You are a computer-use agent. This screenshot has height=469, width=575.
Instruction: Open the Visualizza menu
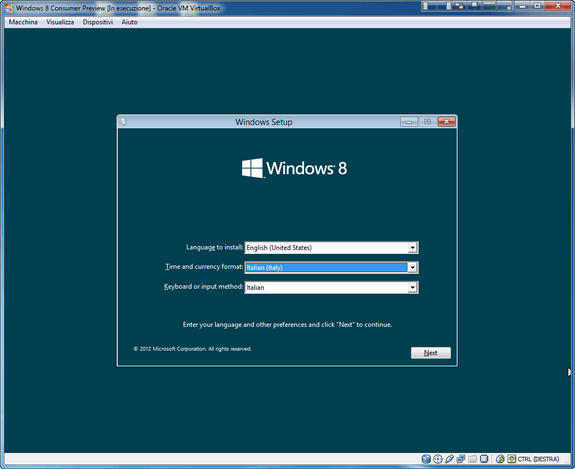pos(60,22)
